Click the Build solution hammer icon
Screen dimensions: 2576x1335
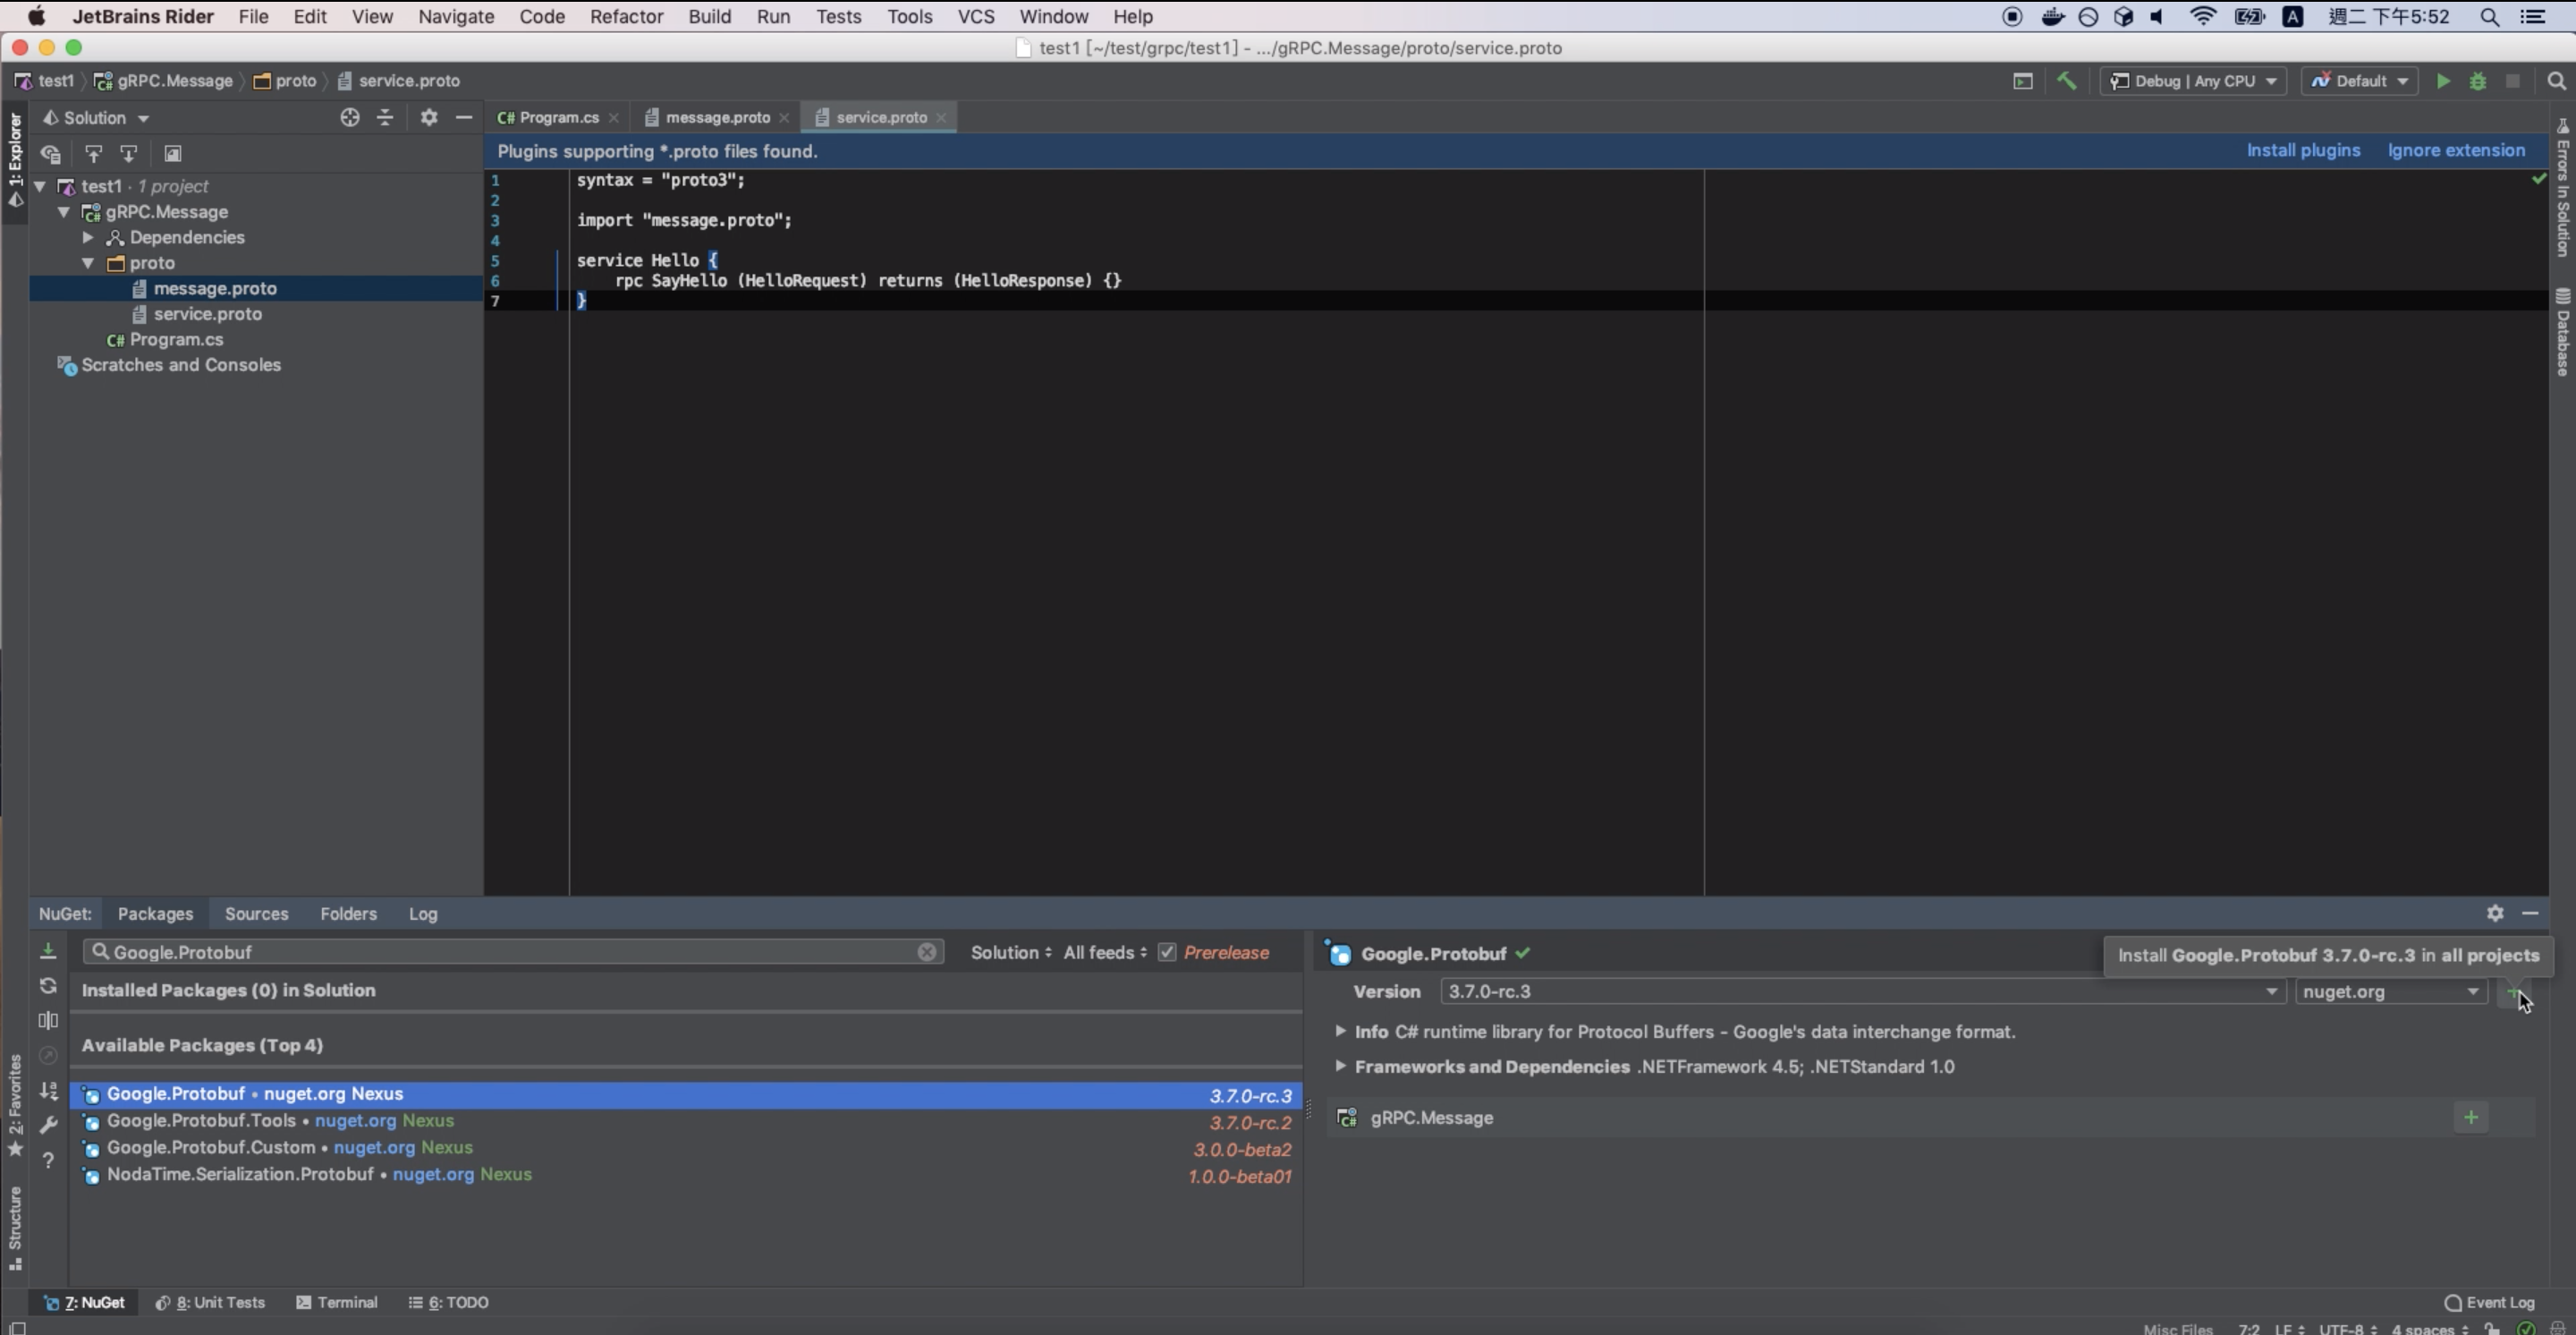[x=2066, y=81]
